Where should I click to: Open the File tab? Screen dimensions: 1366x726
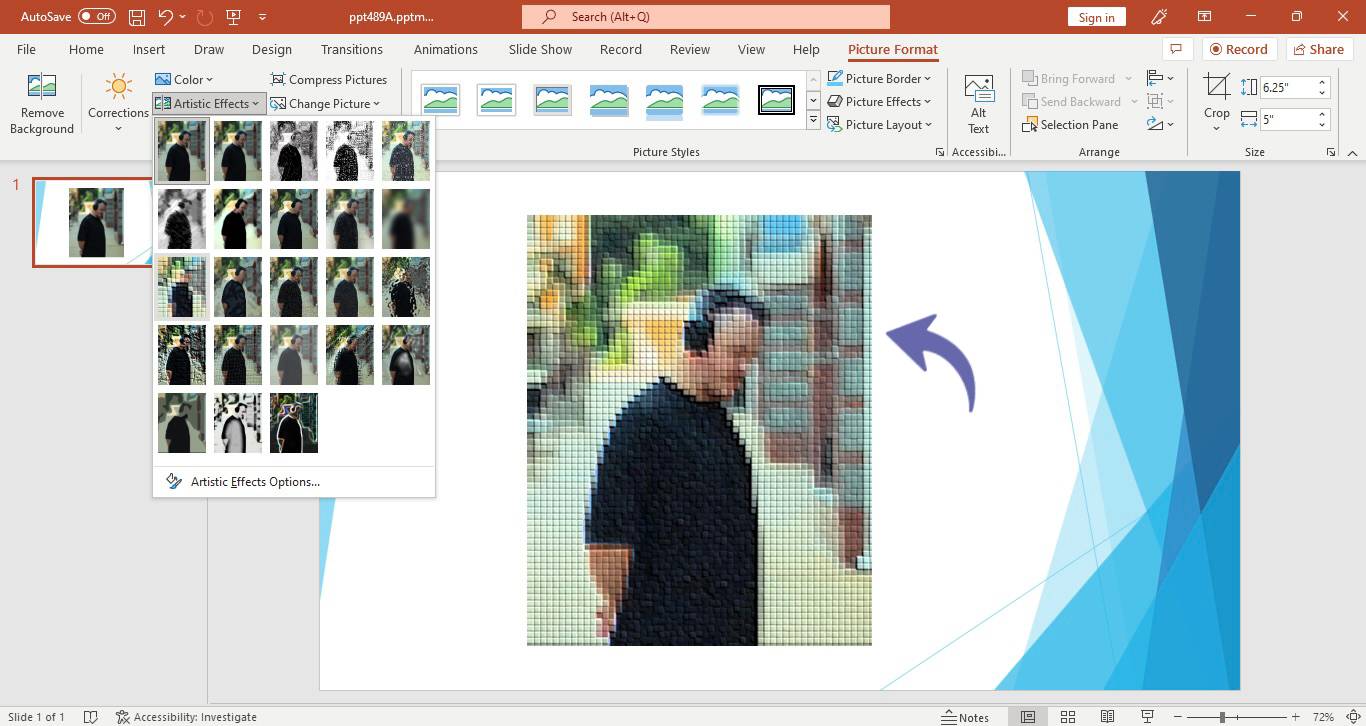point(26,49)
